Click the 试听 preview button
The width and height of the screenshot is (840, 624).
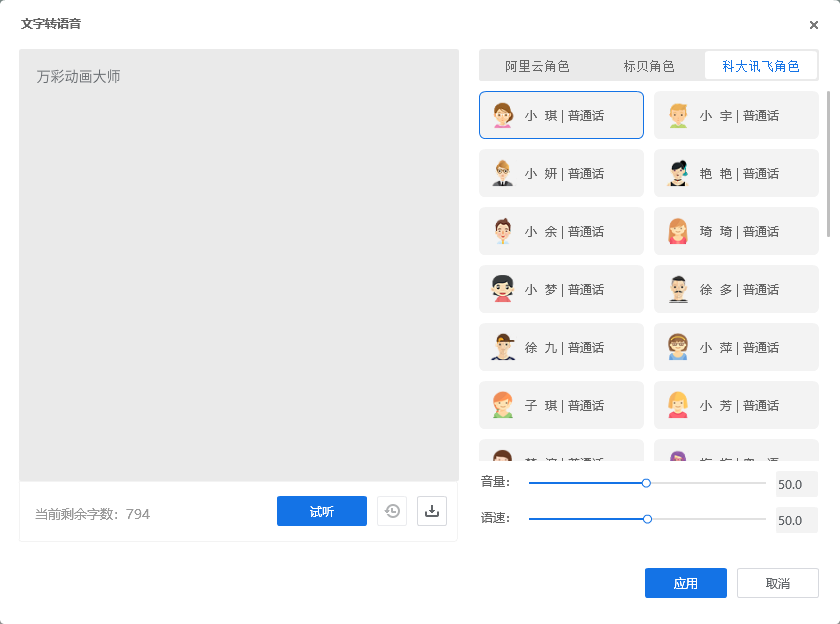tap(321, 511)
